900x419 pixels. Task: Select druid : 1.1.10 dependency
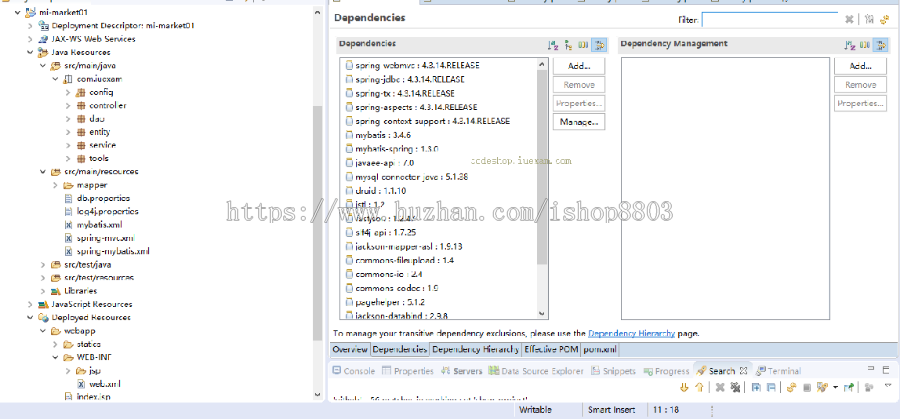point(377,191)
